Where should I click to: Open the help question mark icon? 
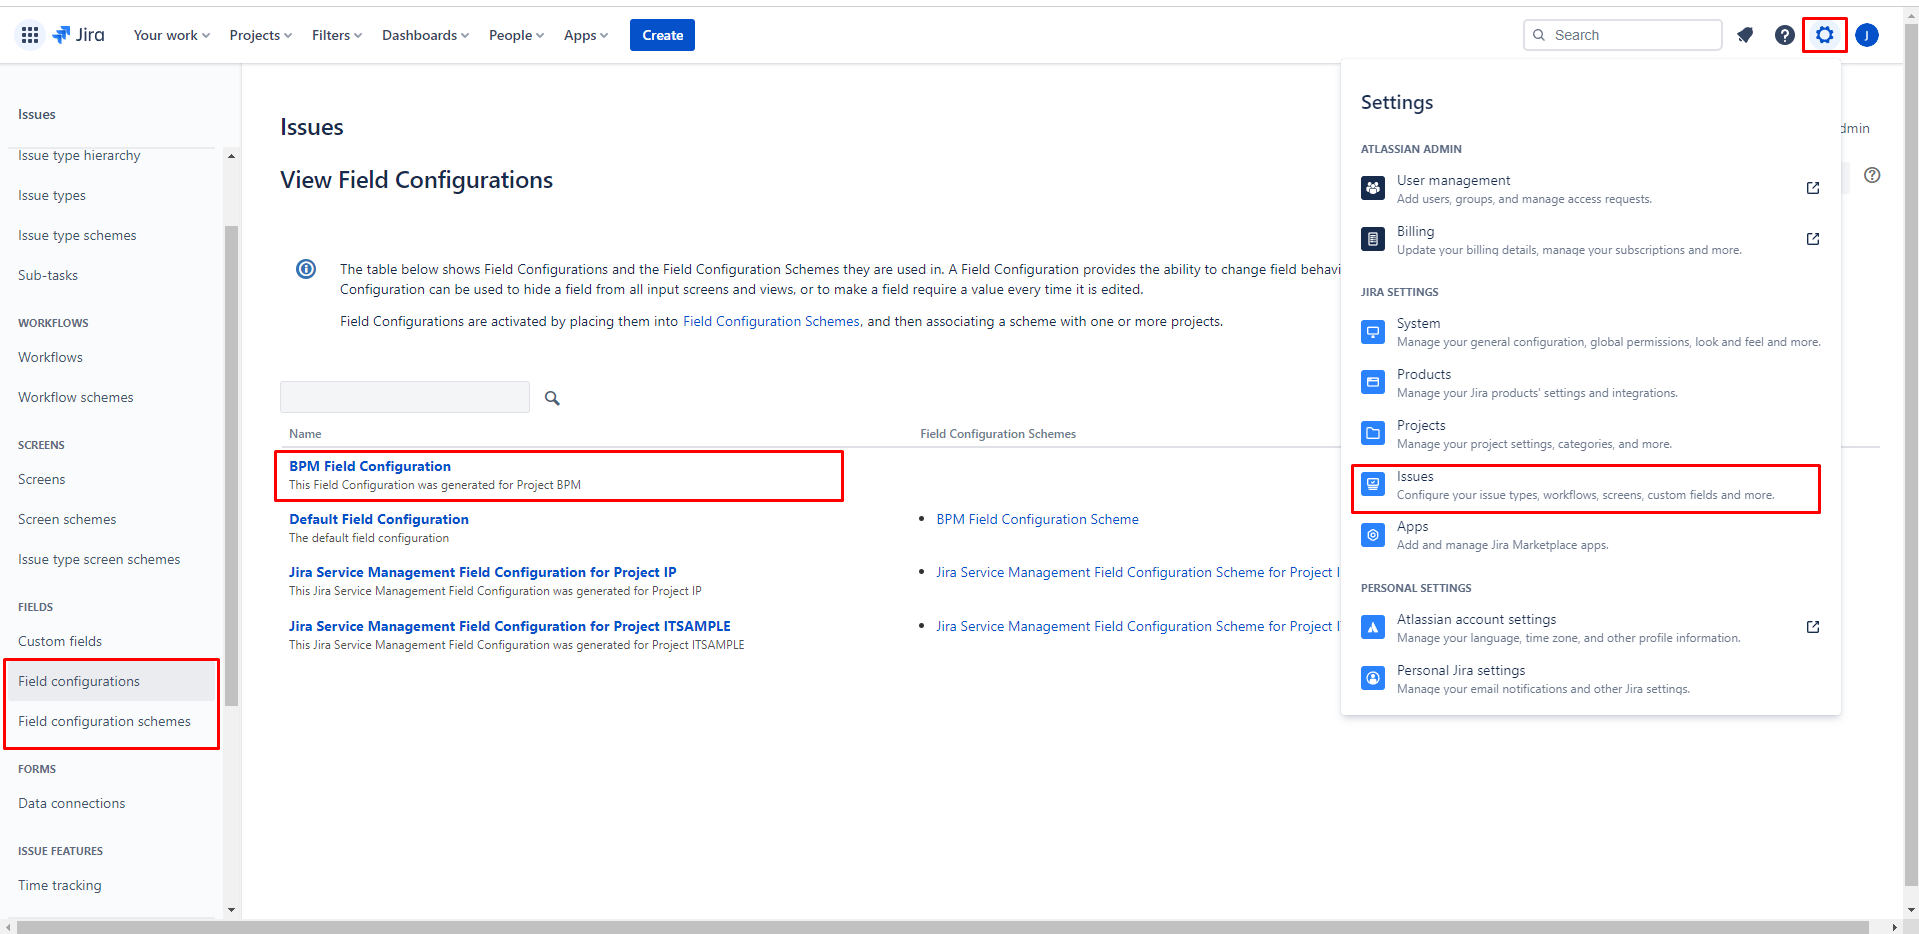pos(1784,35)
